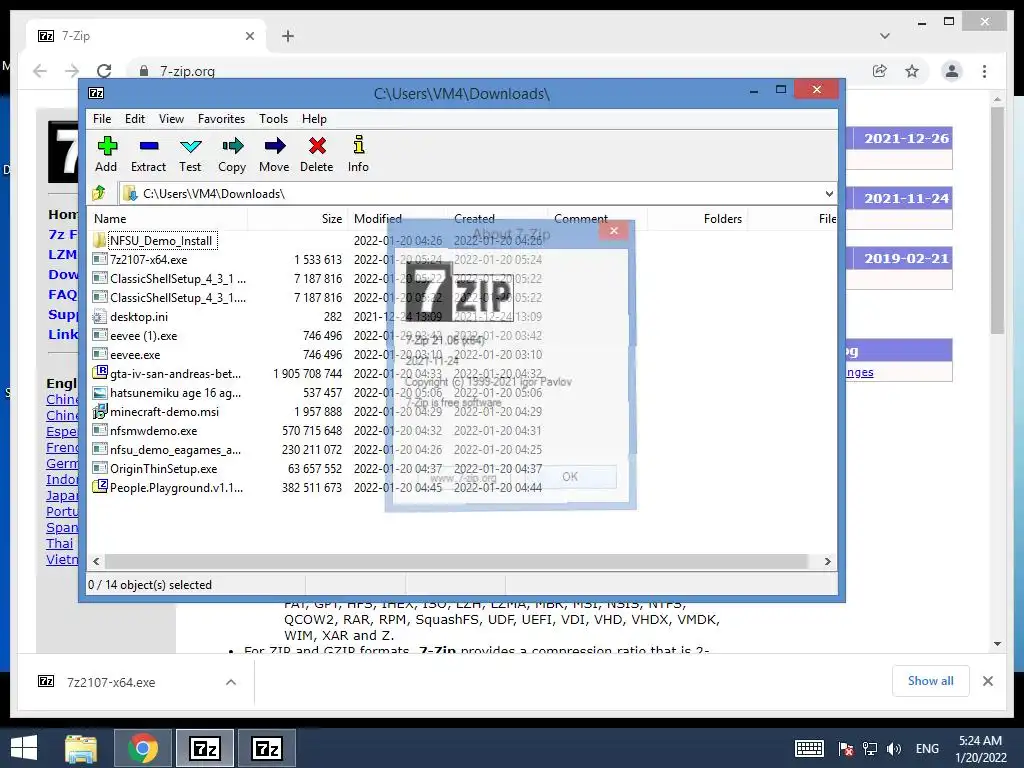Select the NFSU_Demo_Install folder icon
Image resolution: width=1024 pixels, height=768 pixels.
[x=99, y=240]
